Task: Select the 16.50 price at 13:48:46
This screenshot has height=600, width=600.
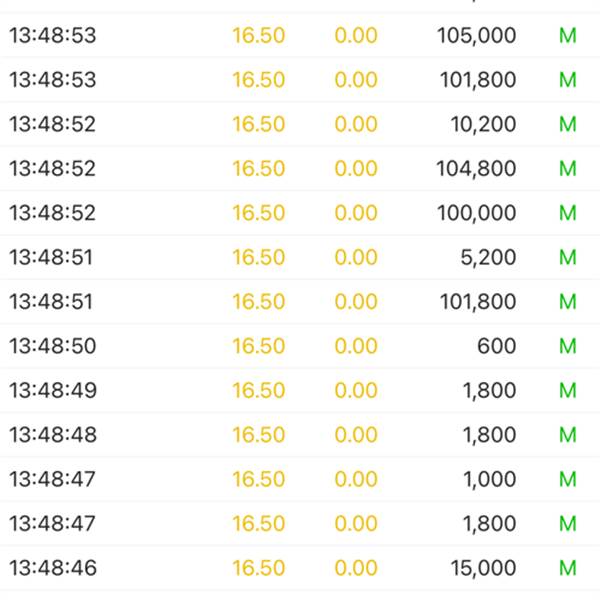Action: pos(259,568)
